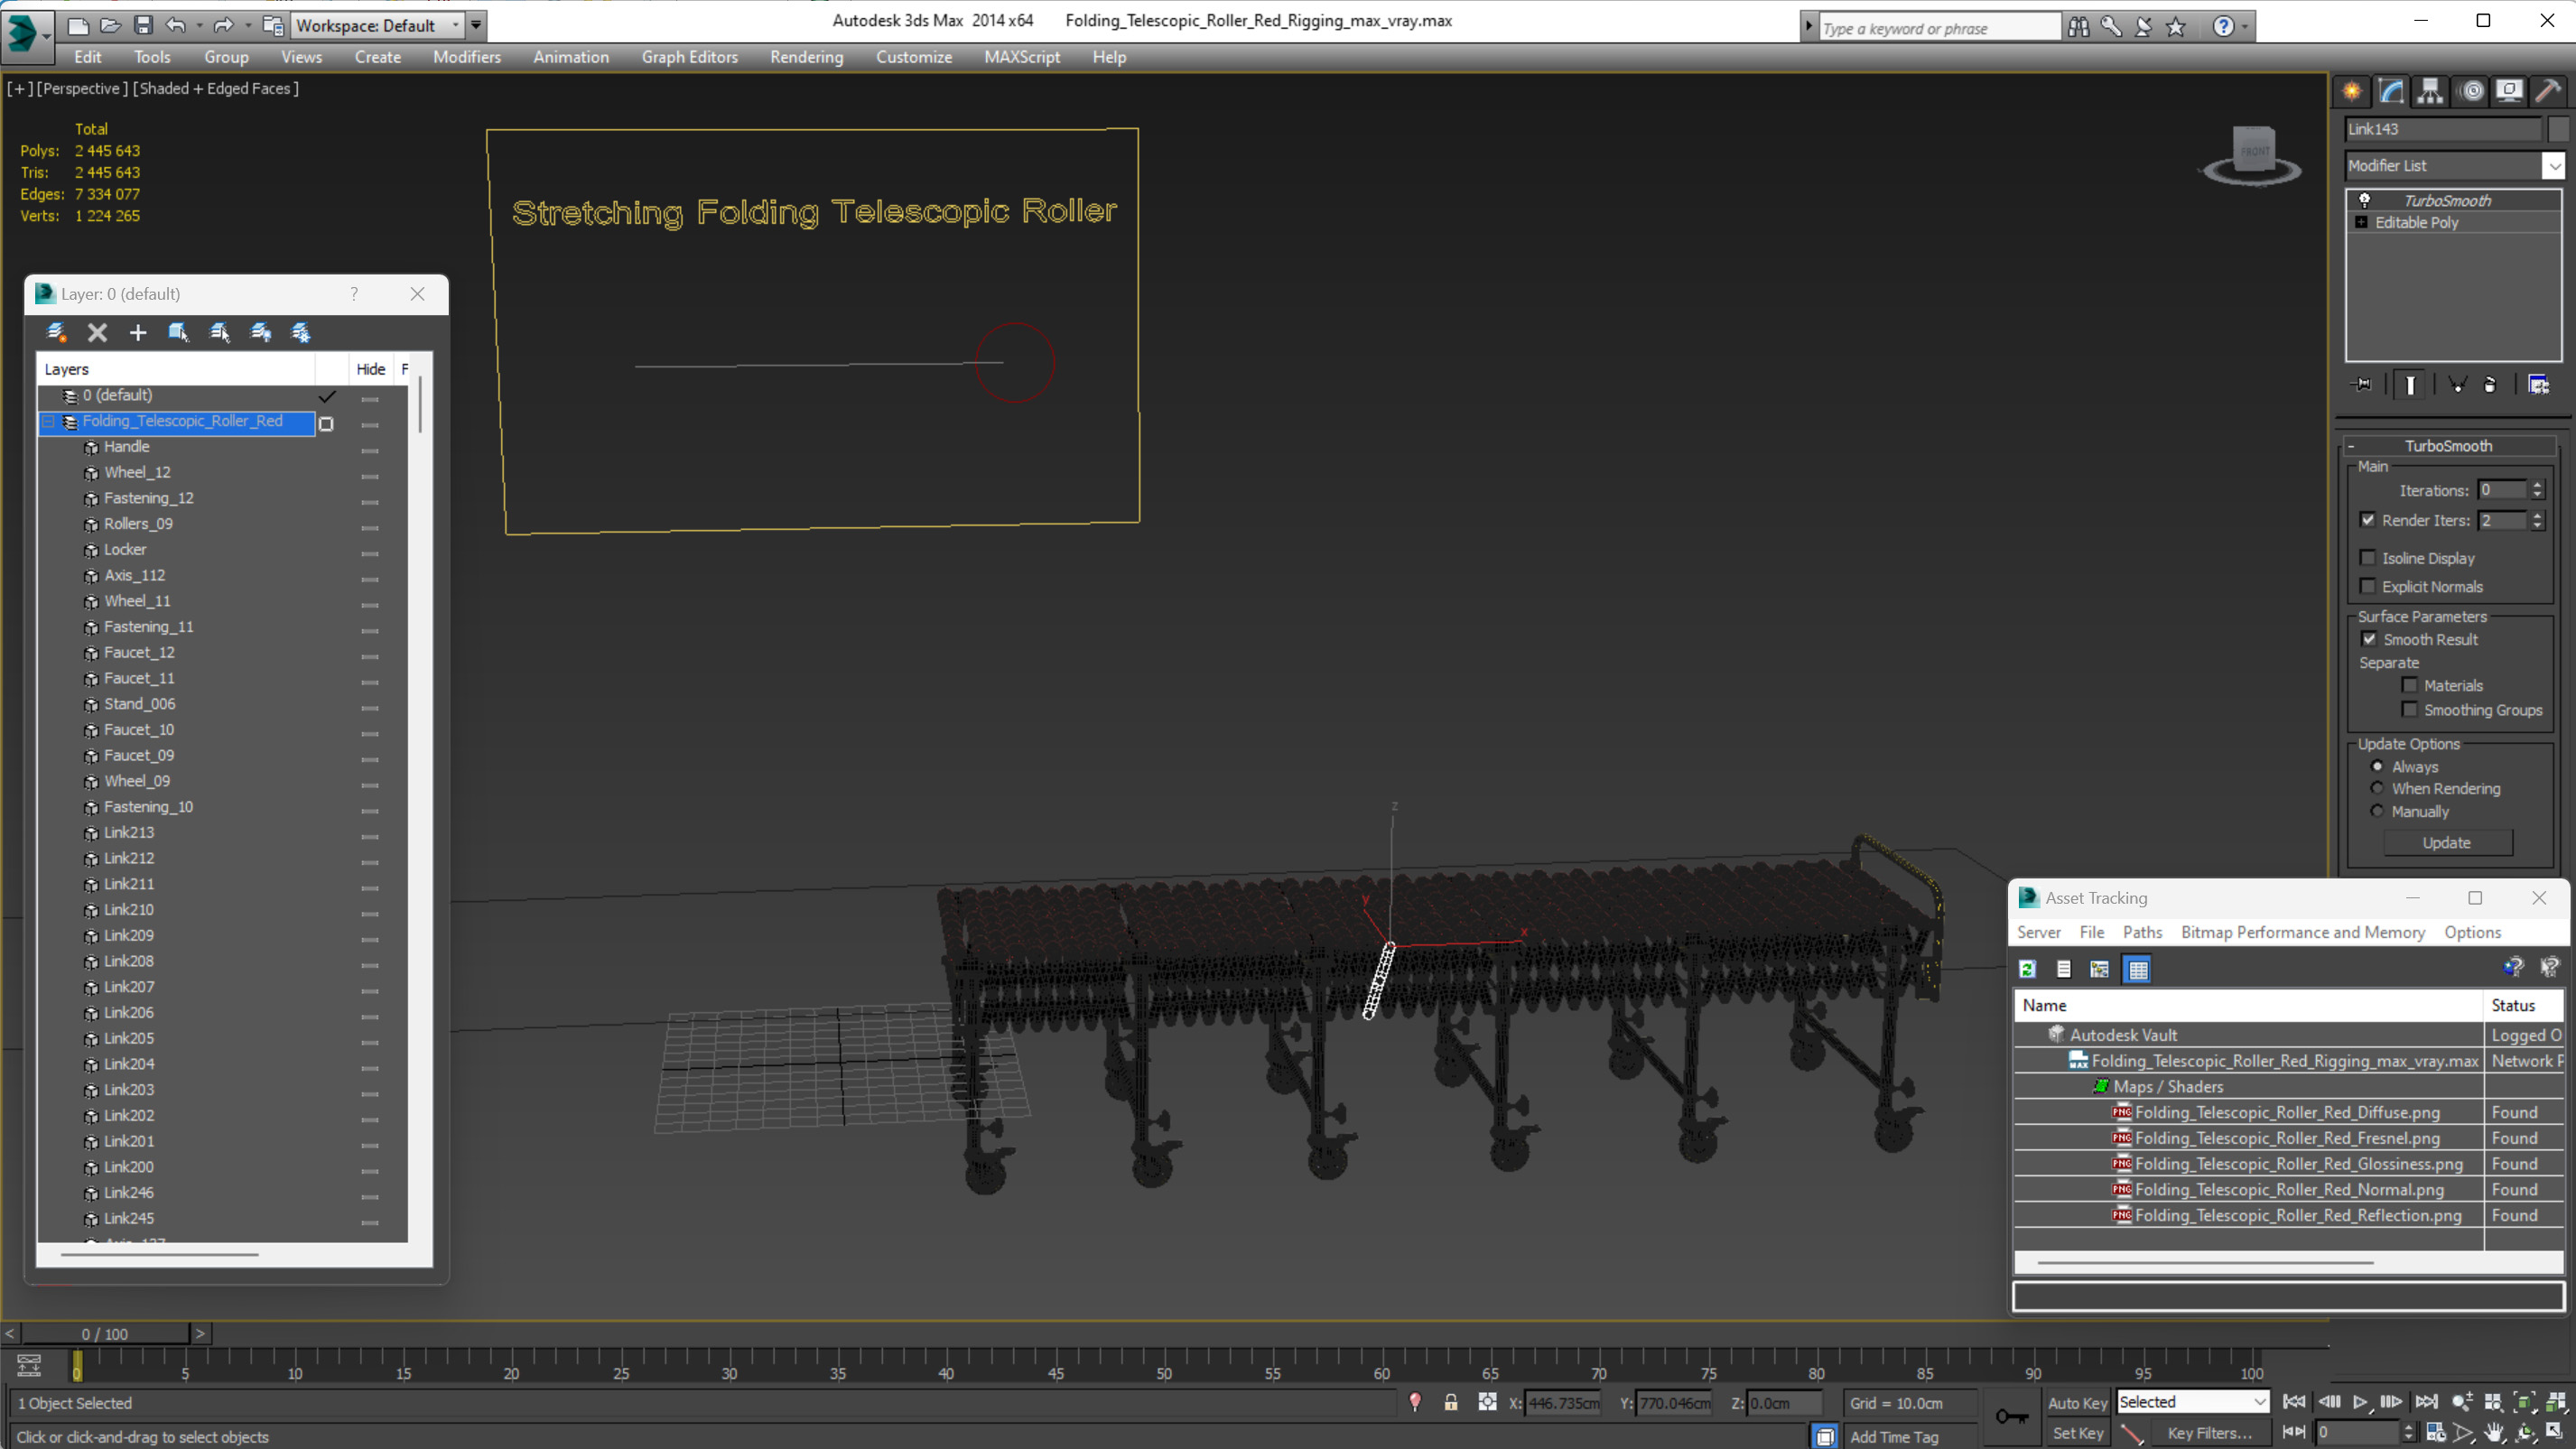Click the Update button in TurboSmooth
Screen dimensions: 2576x1449
tap(2447, 842)
